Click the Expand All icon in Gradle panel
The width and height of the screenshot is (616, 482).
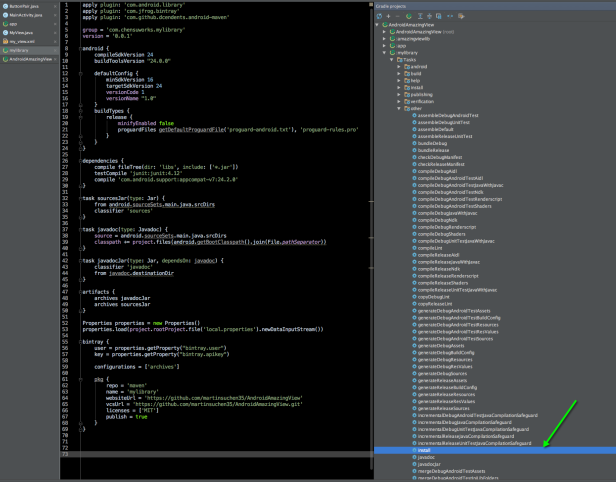pyautogui.click(x=418, y=17)
